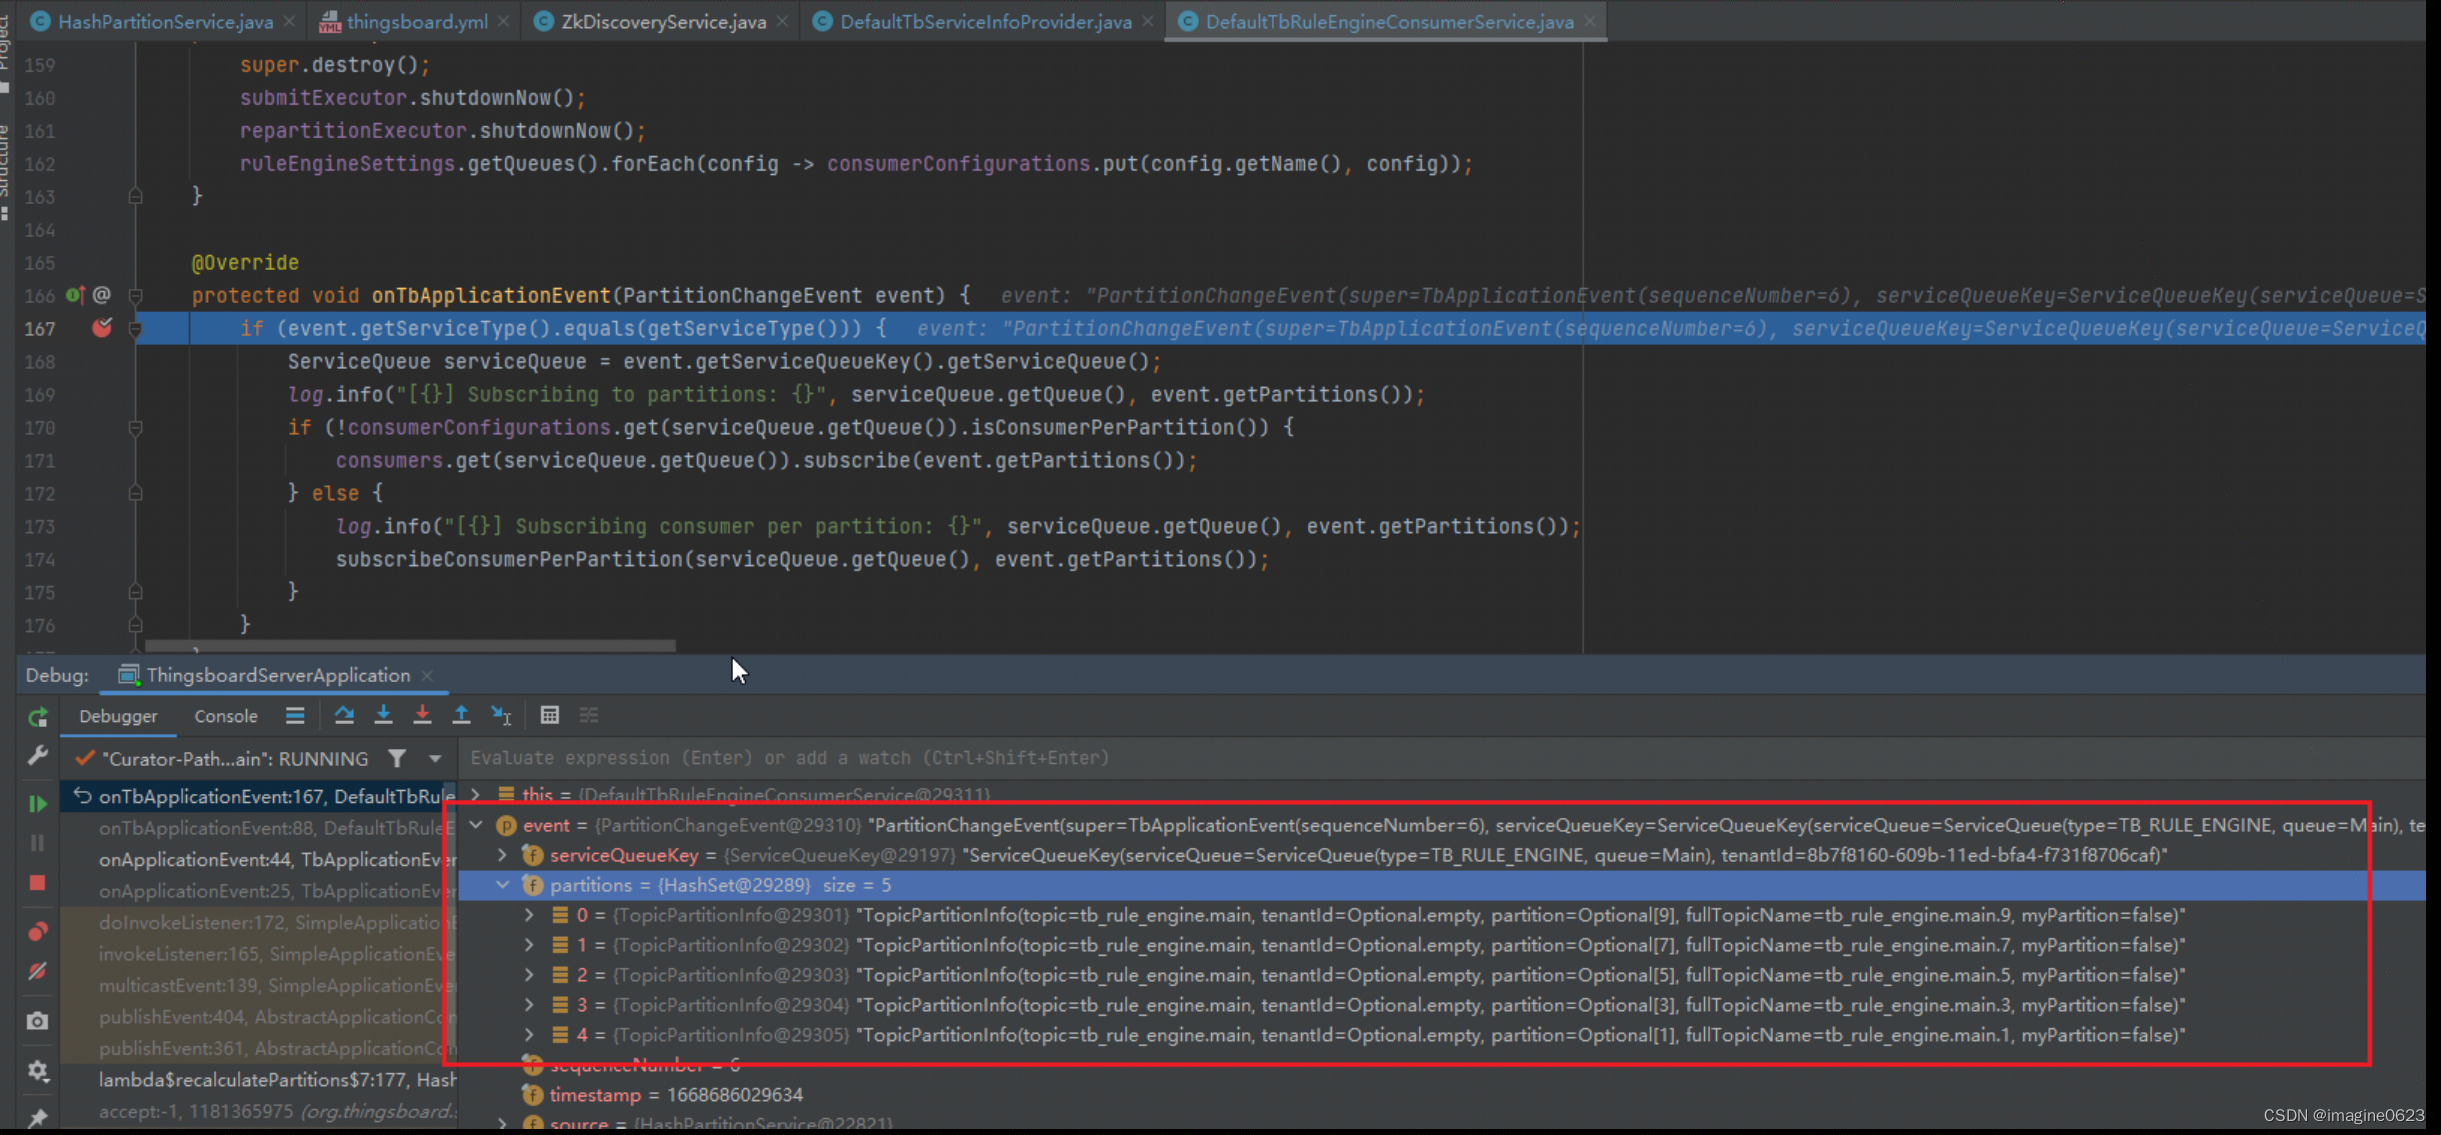Switch to the Debugger tab
This screenshot has height=1135, width=2441.
118,716
